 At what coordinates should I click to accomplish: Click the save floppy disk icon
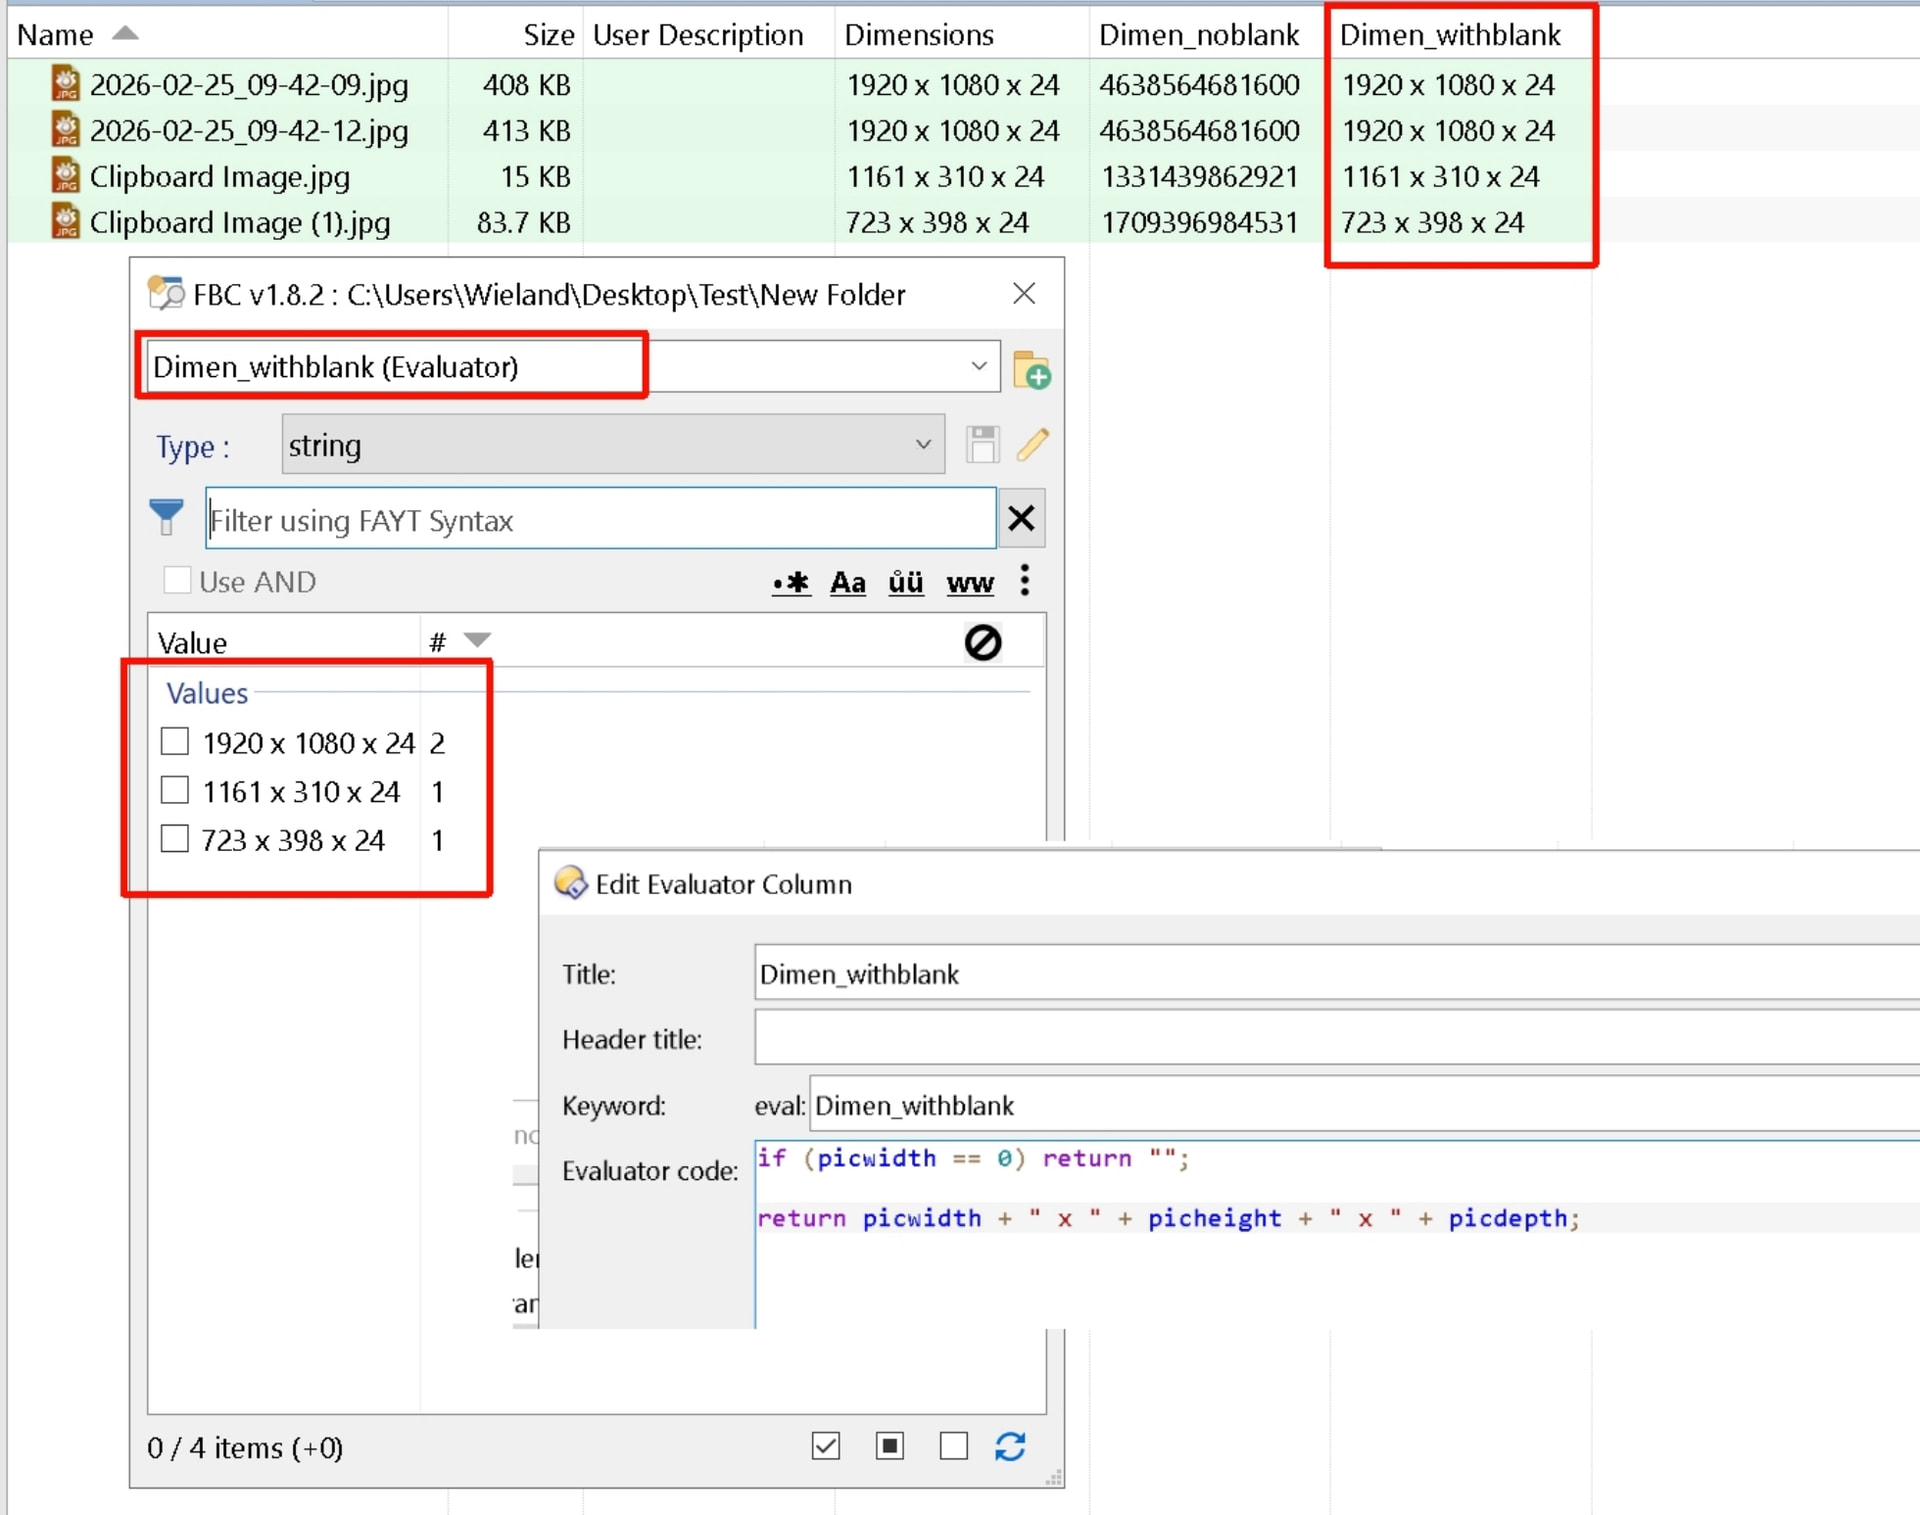tap(982, 445)
